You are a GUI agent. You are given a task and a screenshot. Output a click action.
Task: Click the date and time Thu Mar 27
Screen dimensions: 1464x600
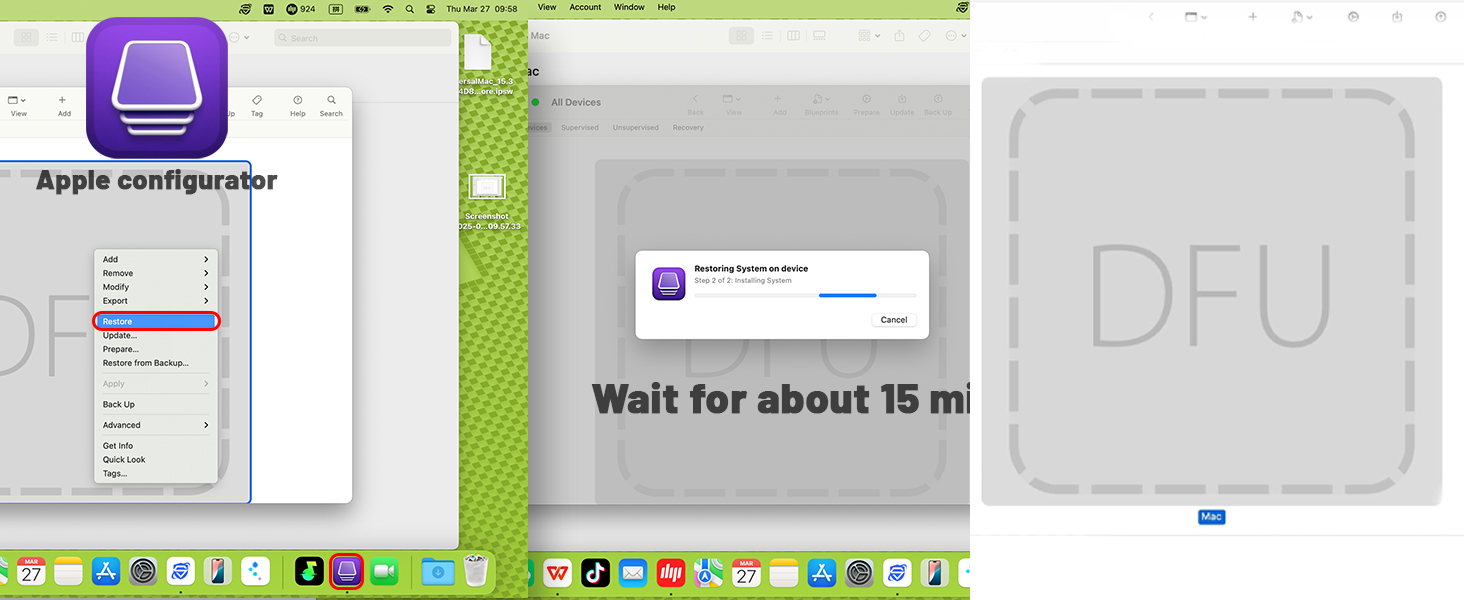pos(482,8)
